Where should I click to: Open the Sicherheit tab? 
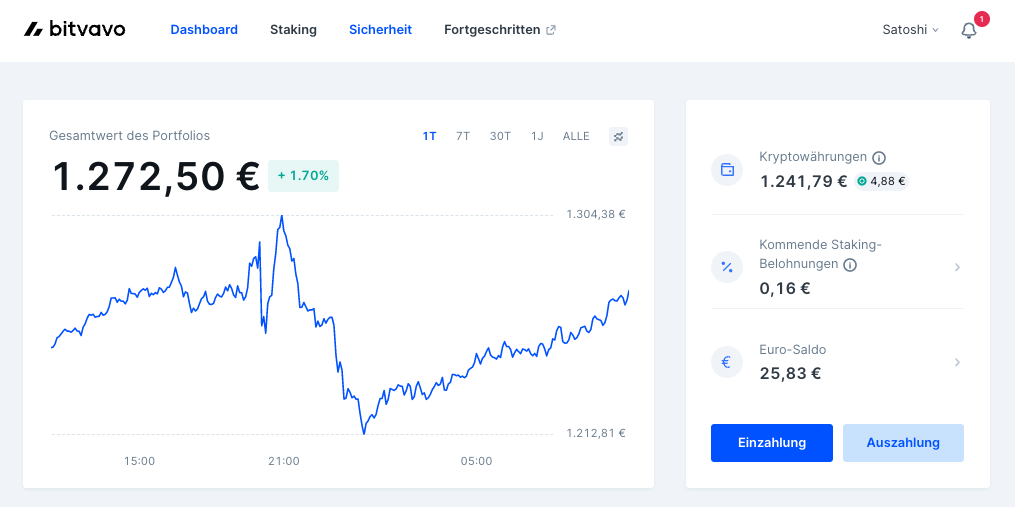(381, 30)
